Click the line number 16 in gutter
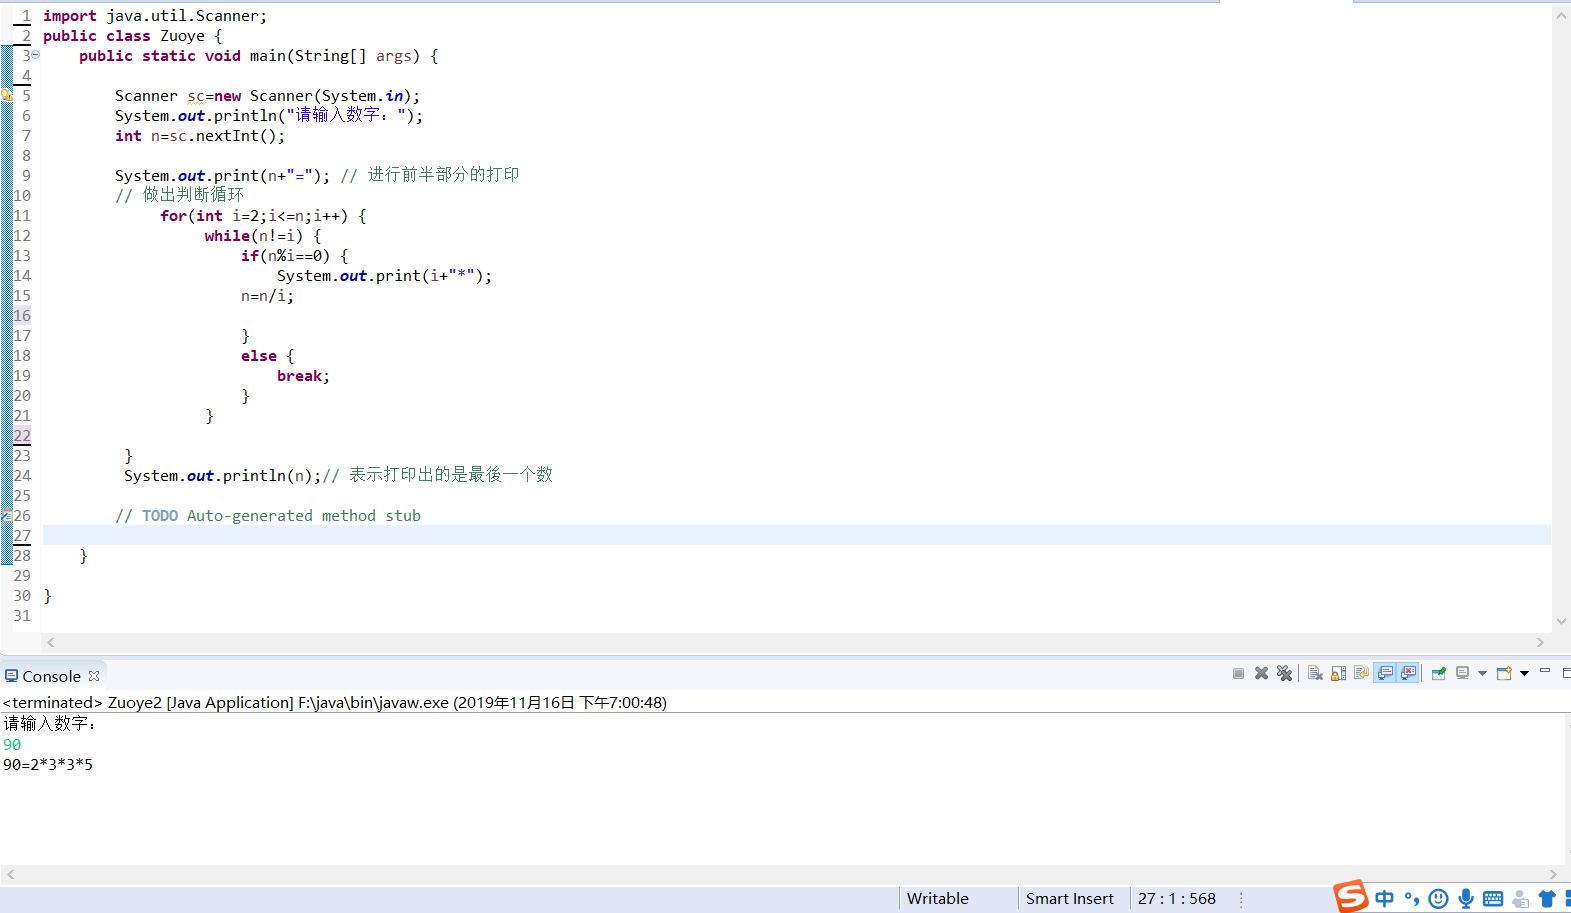 (x=22, y=315)
